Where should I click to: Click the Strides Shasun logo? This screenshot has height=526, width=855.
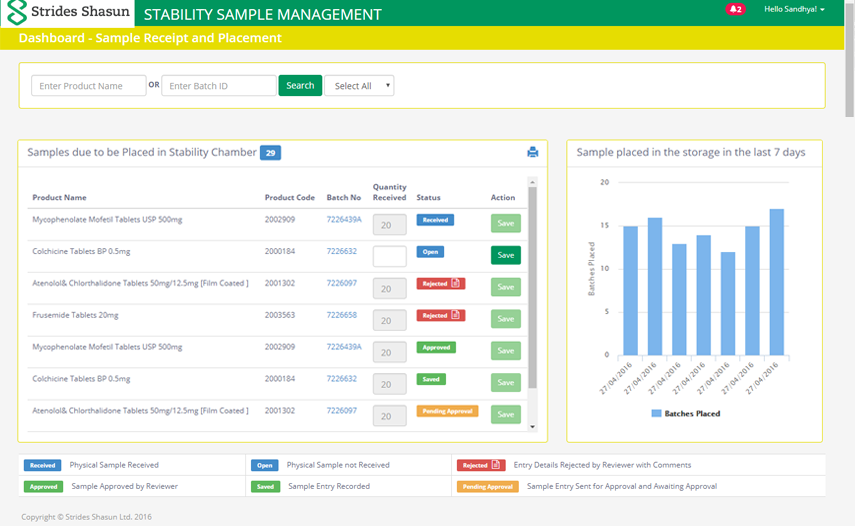(x=66, y=13)
